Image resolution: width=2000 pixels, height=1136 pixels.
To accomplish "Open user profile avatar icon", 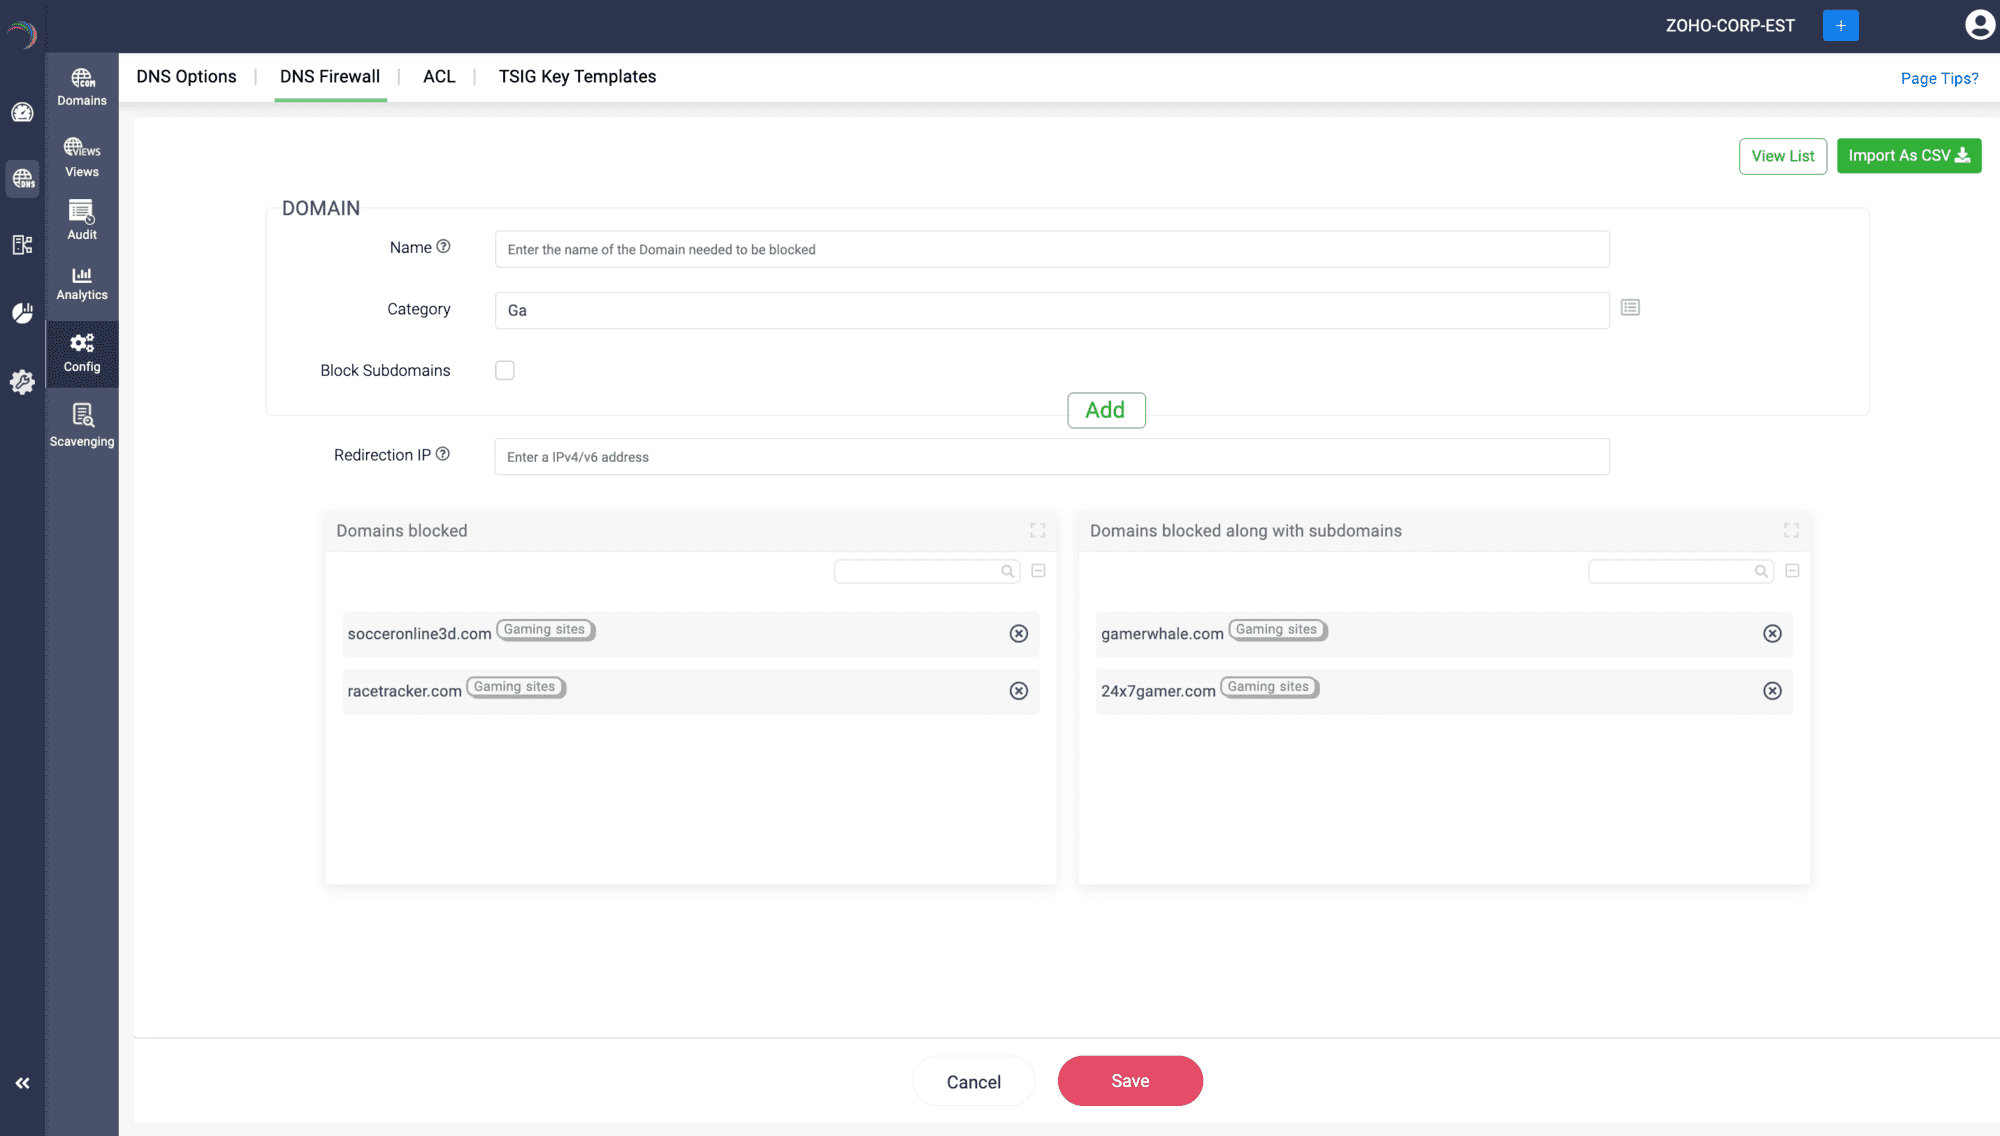I will 1979,25.
